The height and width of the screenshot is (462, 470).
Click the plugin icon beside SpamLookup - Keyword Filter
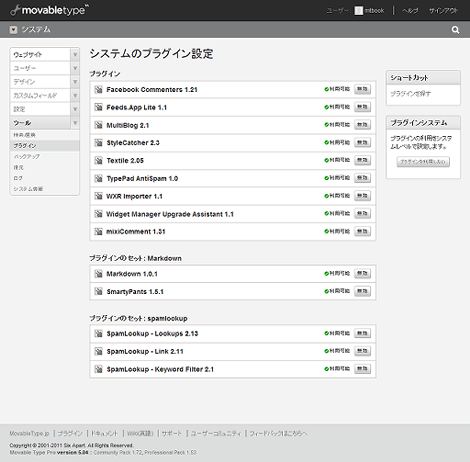tap(98, 369)
